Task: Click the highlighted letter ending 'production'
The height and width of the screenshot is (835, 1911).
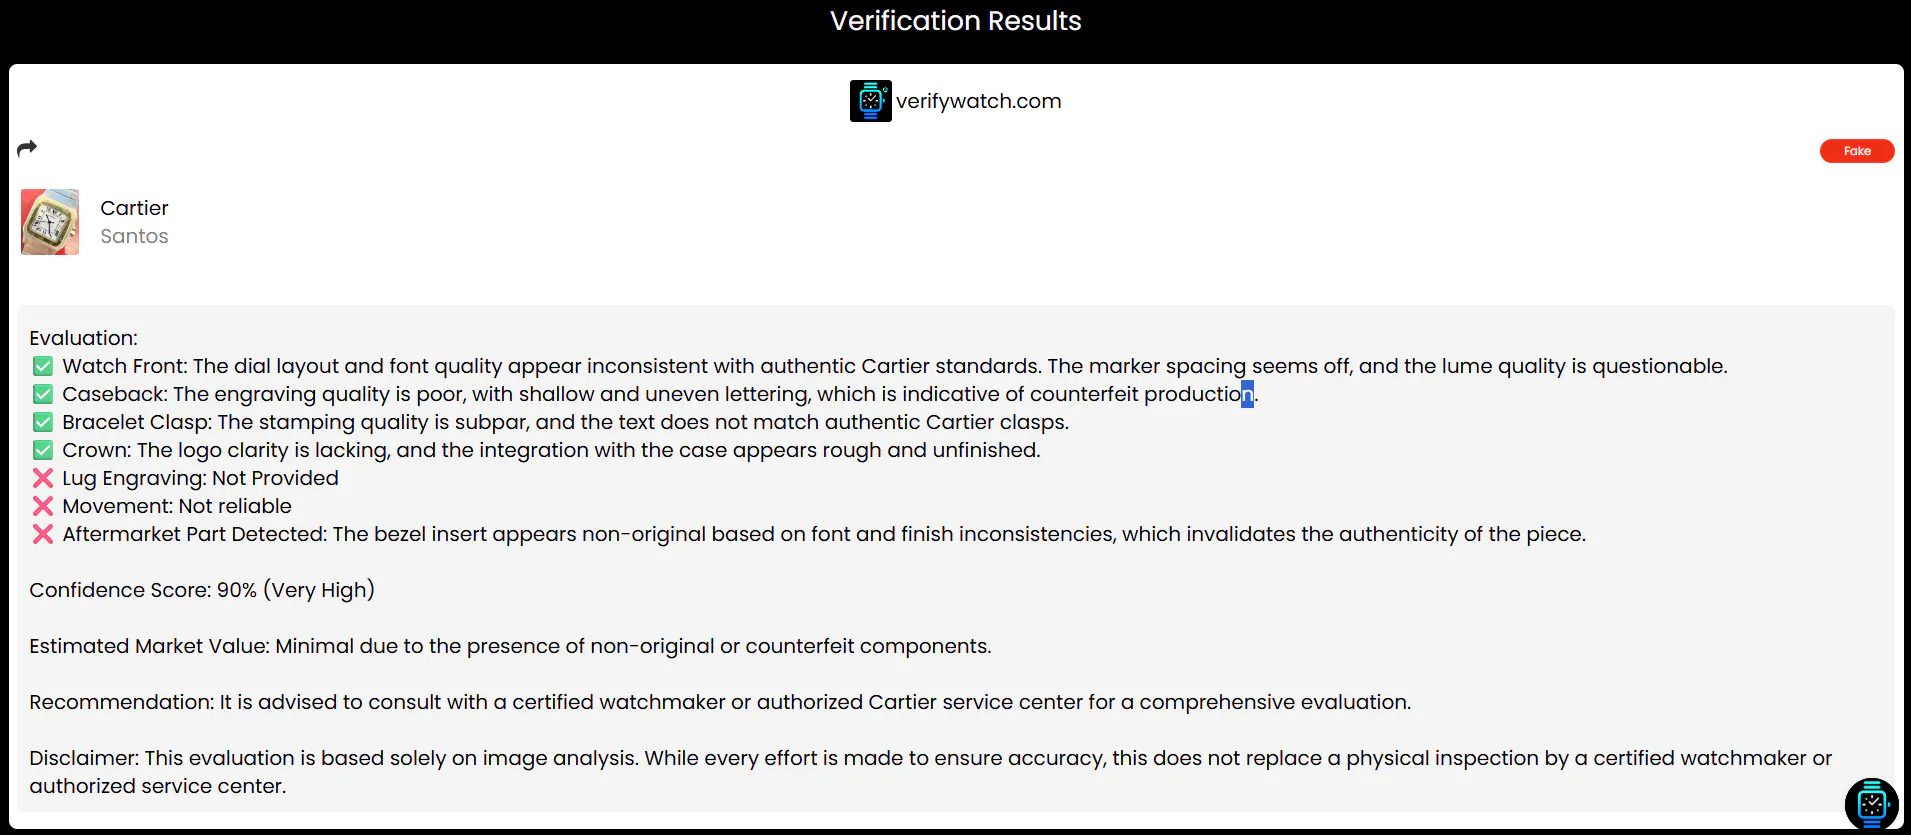Action: (x=1247, y=394)
